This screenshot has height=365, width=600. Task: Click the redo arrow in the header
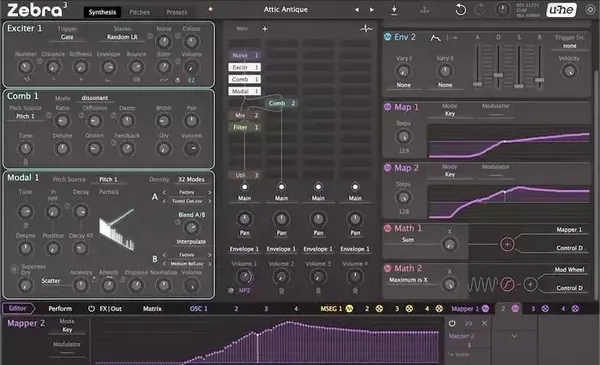tap(480, 10)
